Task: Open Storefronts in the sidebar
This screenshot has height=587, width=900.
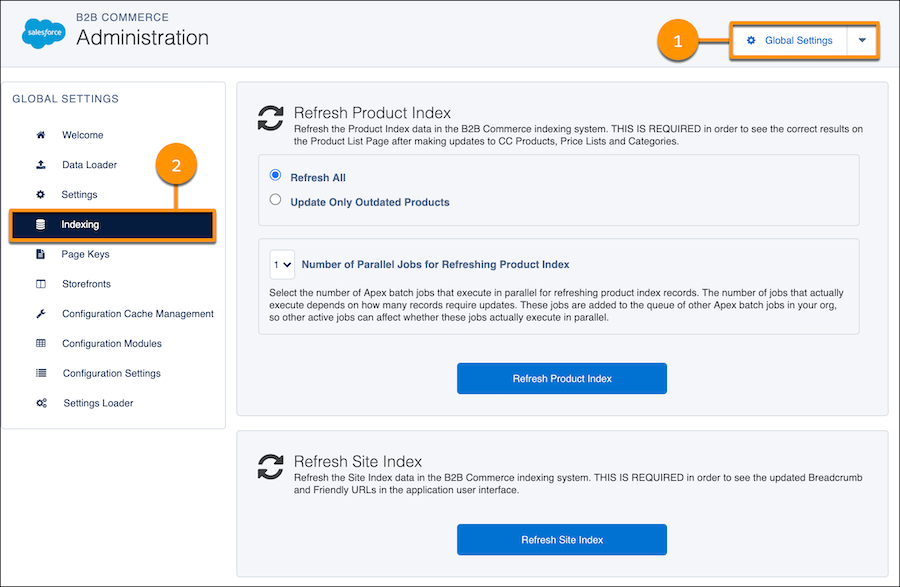Action: click(86, 284)
